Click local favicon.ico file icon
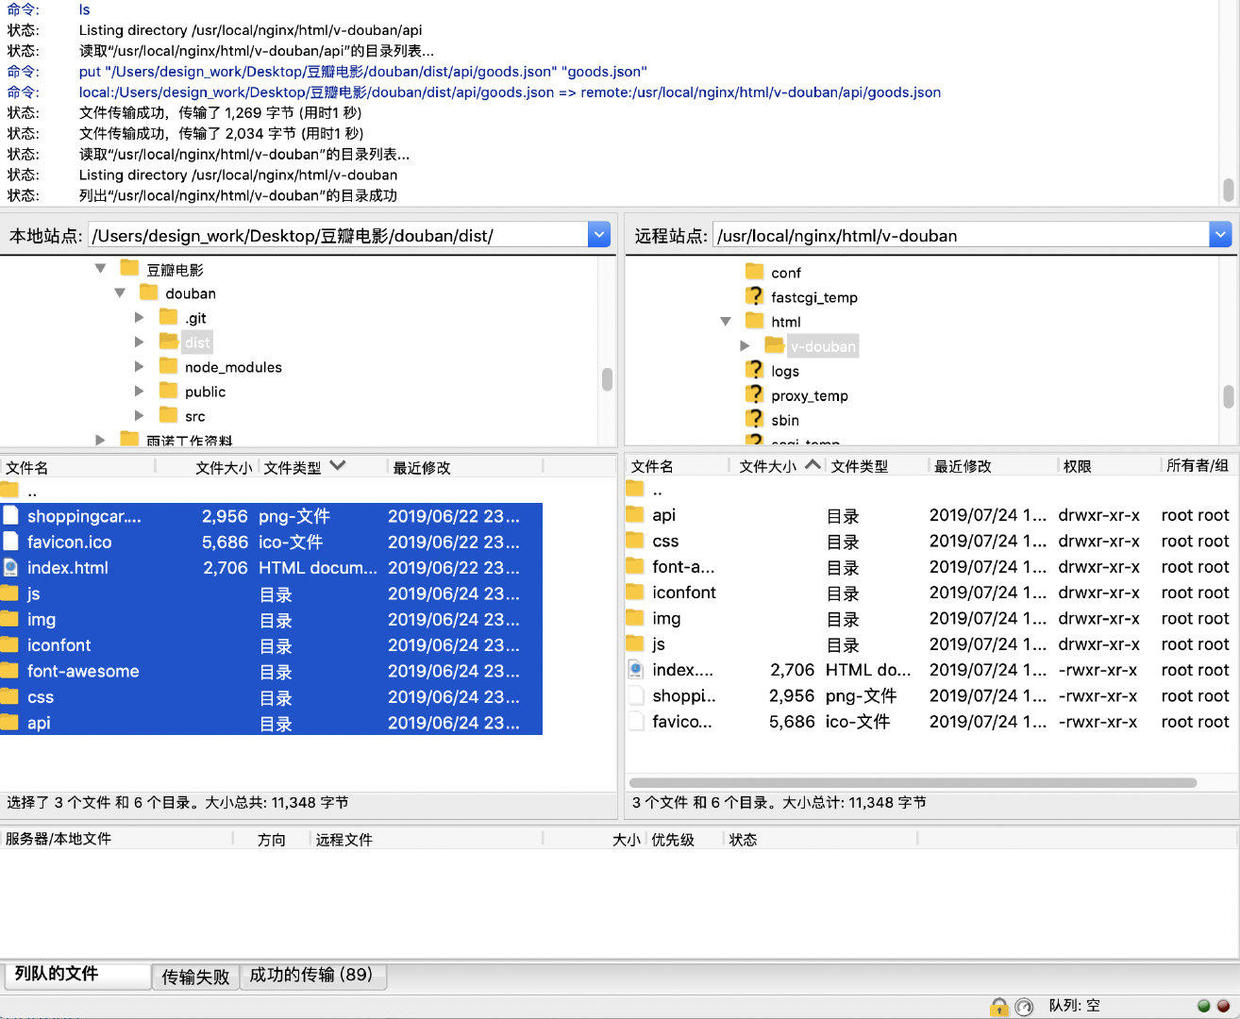This screenshot has height=1019, width=1240. (10, 542)
